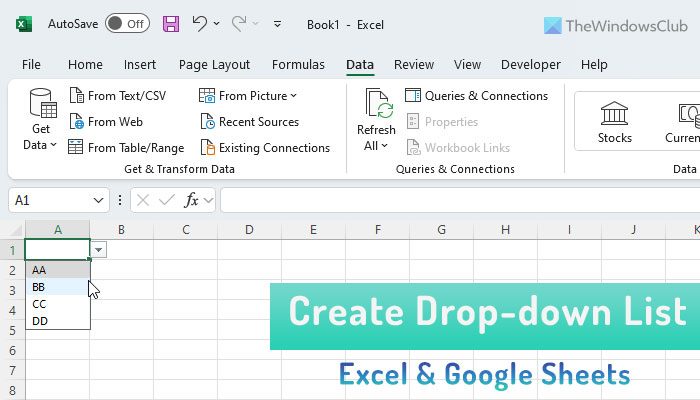700x400 pixels.
Task: Click the formula bar Enter checkmark
Action: click(167, 200)
